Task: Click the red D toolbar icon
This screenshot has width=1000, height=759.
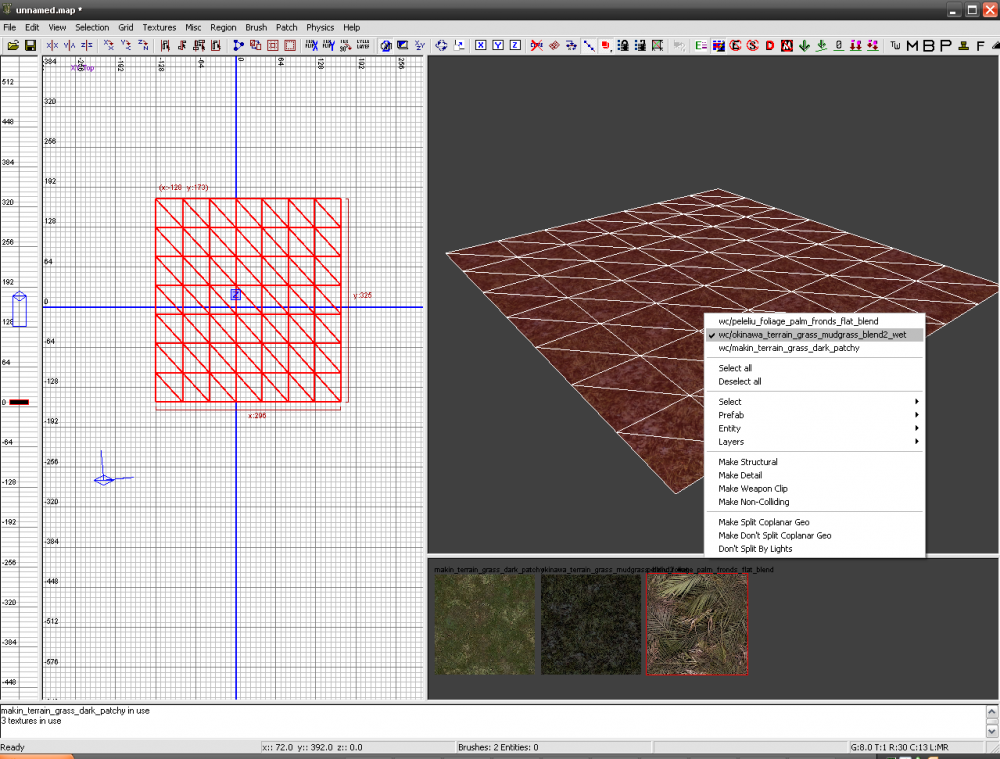Action: click(x=770, y=45)
